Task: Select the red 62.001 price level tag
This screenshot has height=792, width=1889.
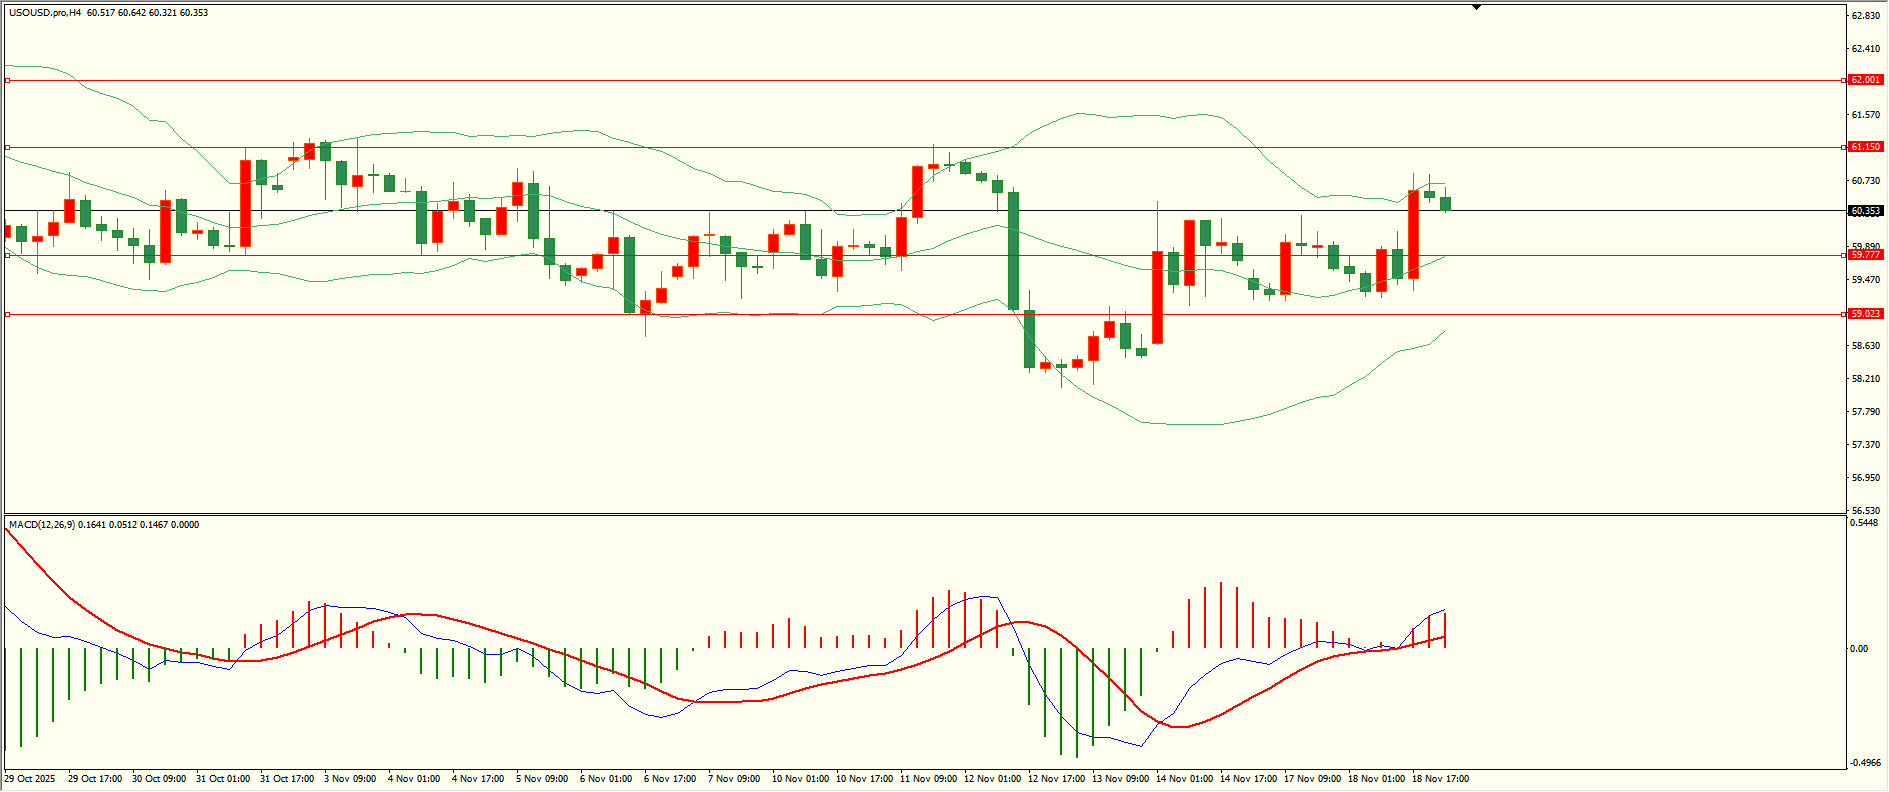Action: 1865,80
